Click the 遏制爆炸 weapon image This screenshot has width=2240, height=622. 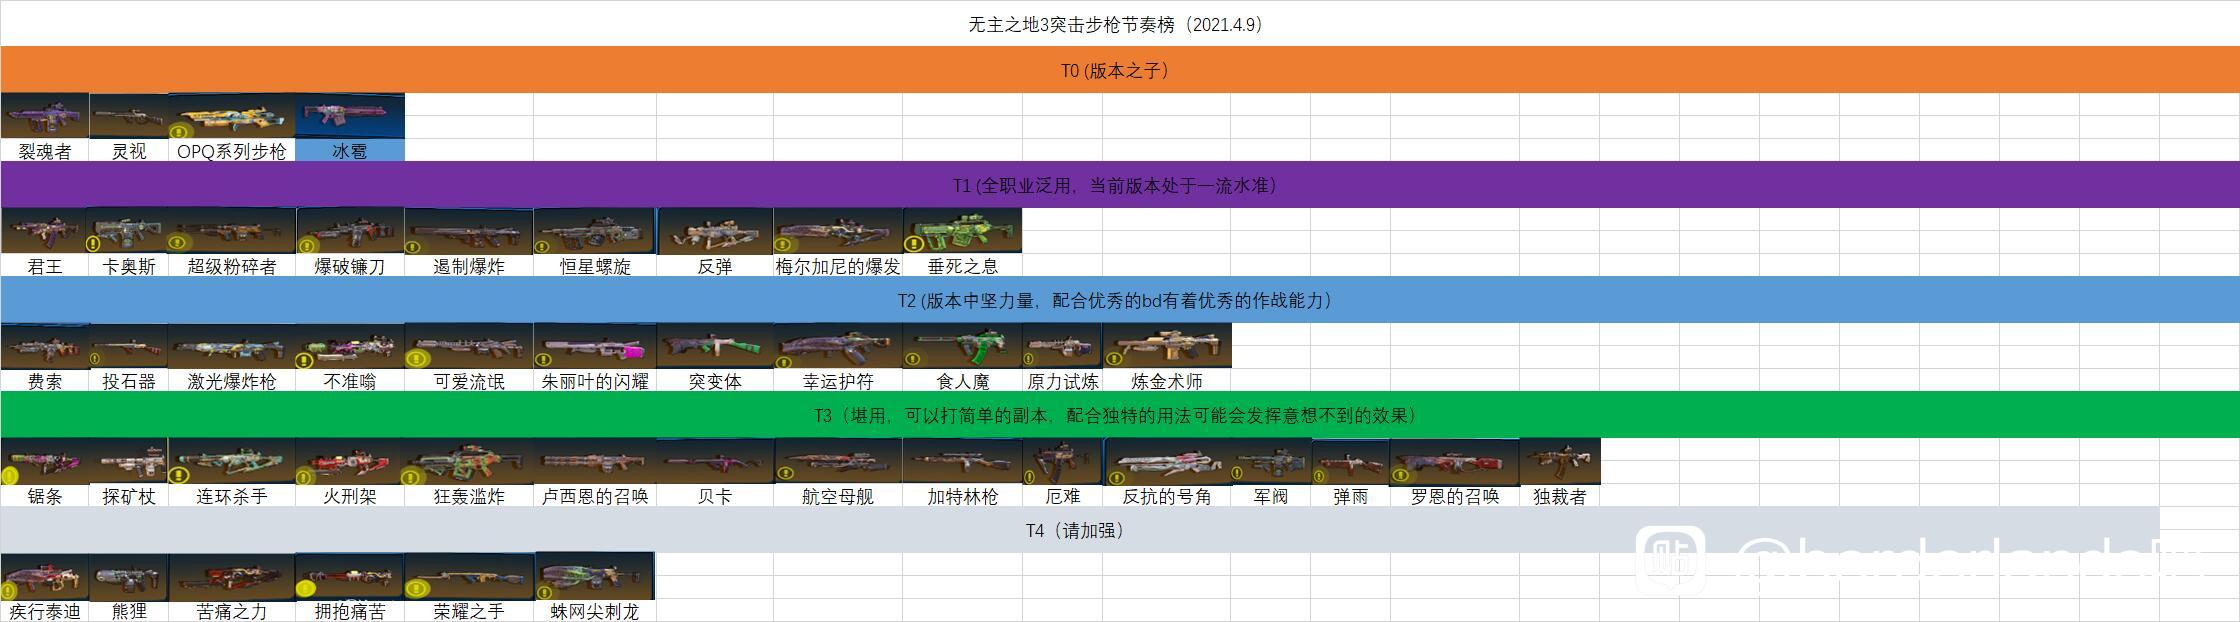click(469, 231)
